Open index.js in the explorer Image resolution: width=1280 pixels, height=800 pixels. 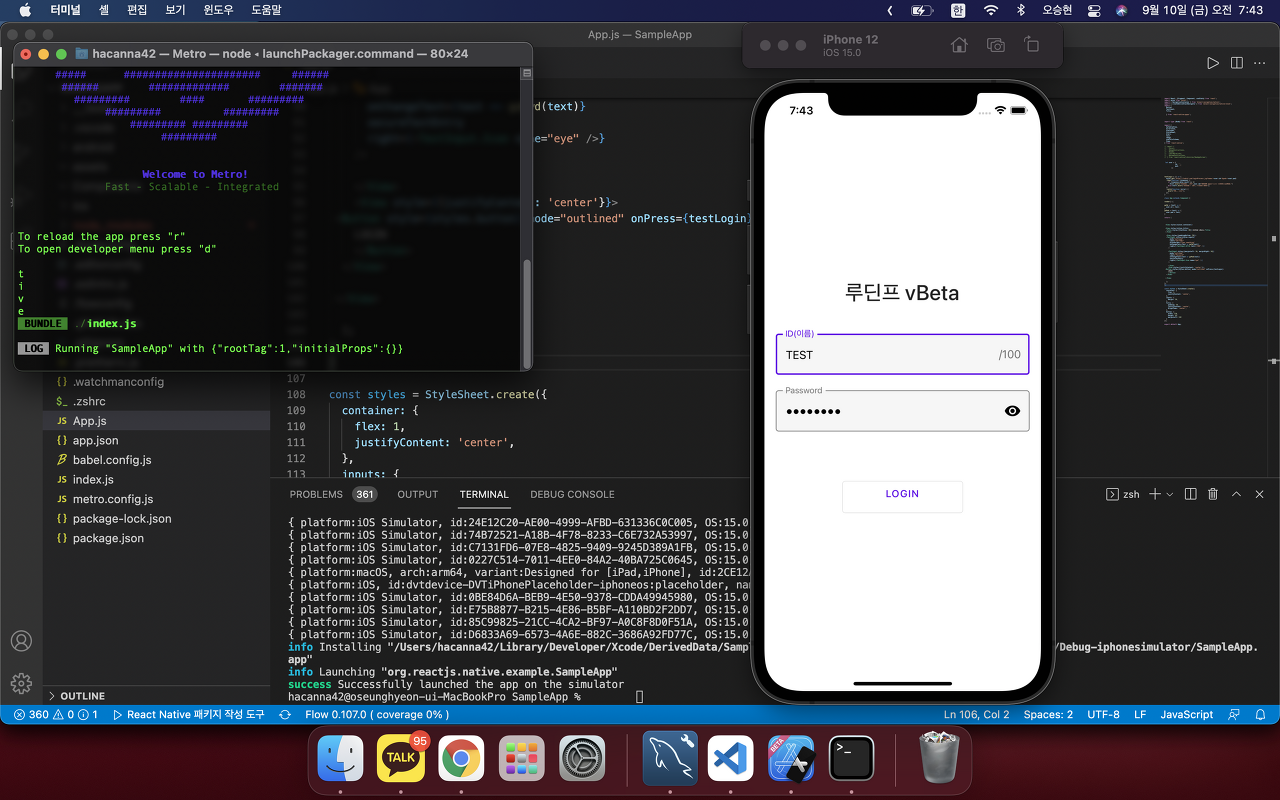click(x=93, y=479)
